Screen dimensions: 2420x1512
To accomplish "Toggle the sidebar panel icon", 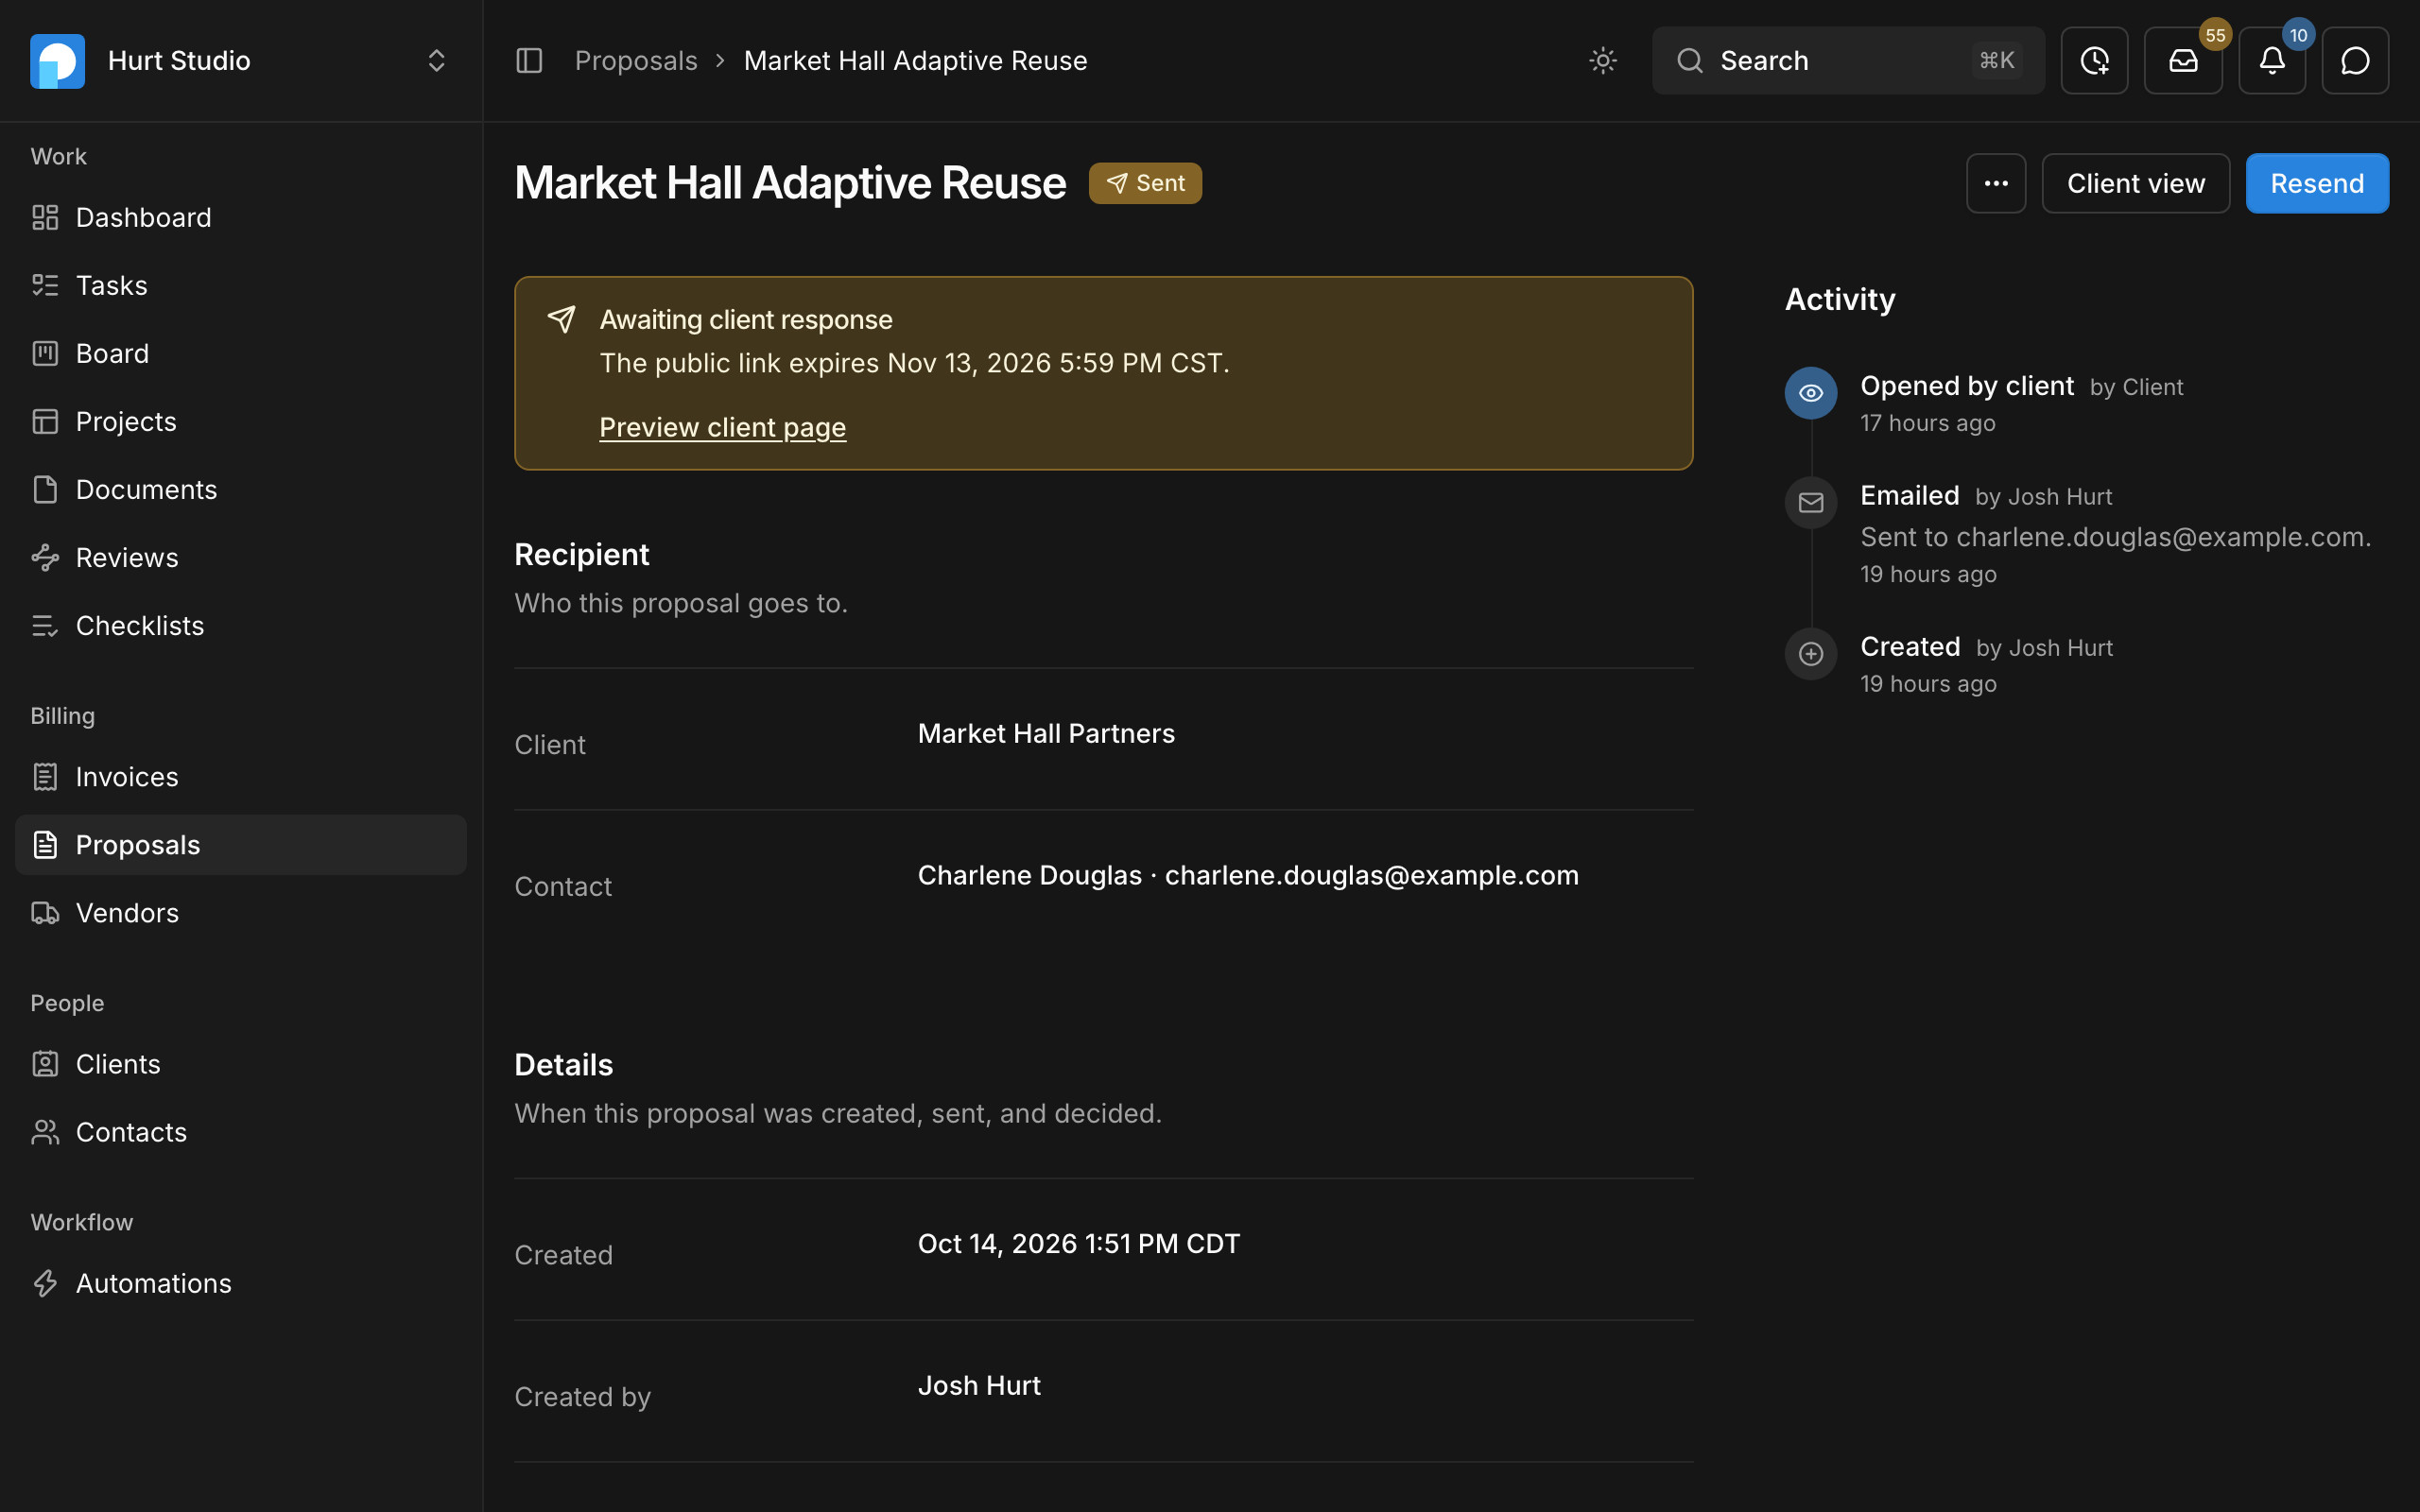I will 529,61.
